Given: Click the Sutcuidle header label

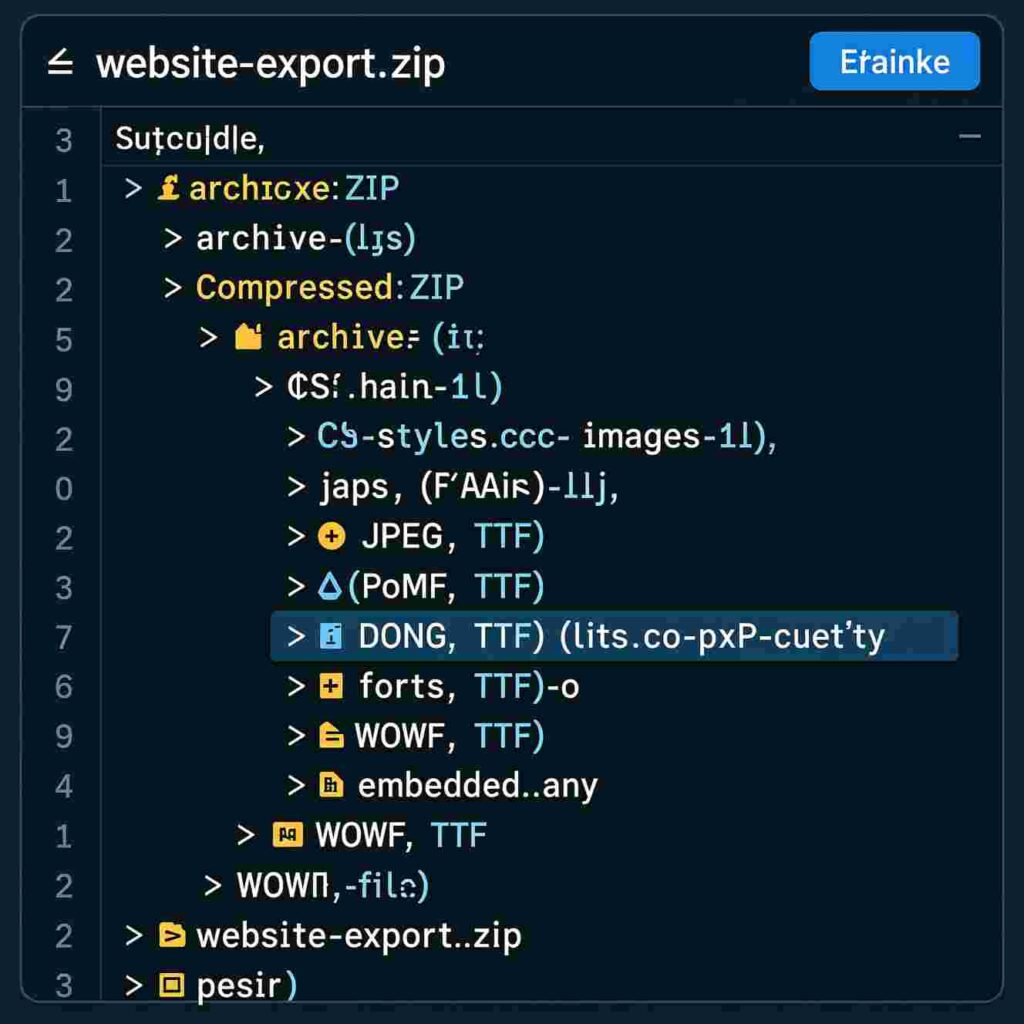Looking at the screenshot, I should point(189,138).
